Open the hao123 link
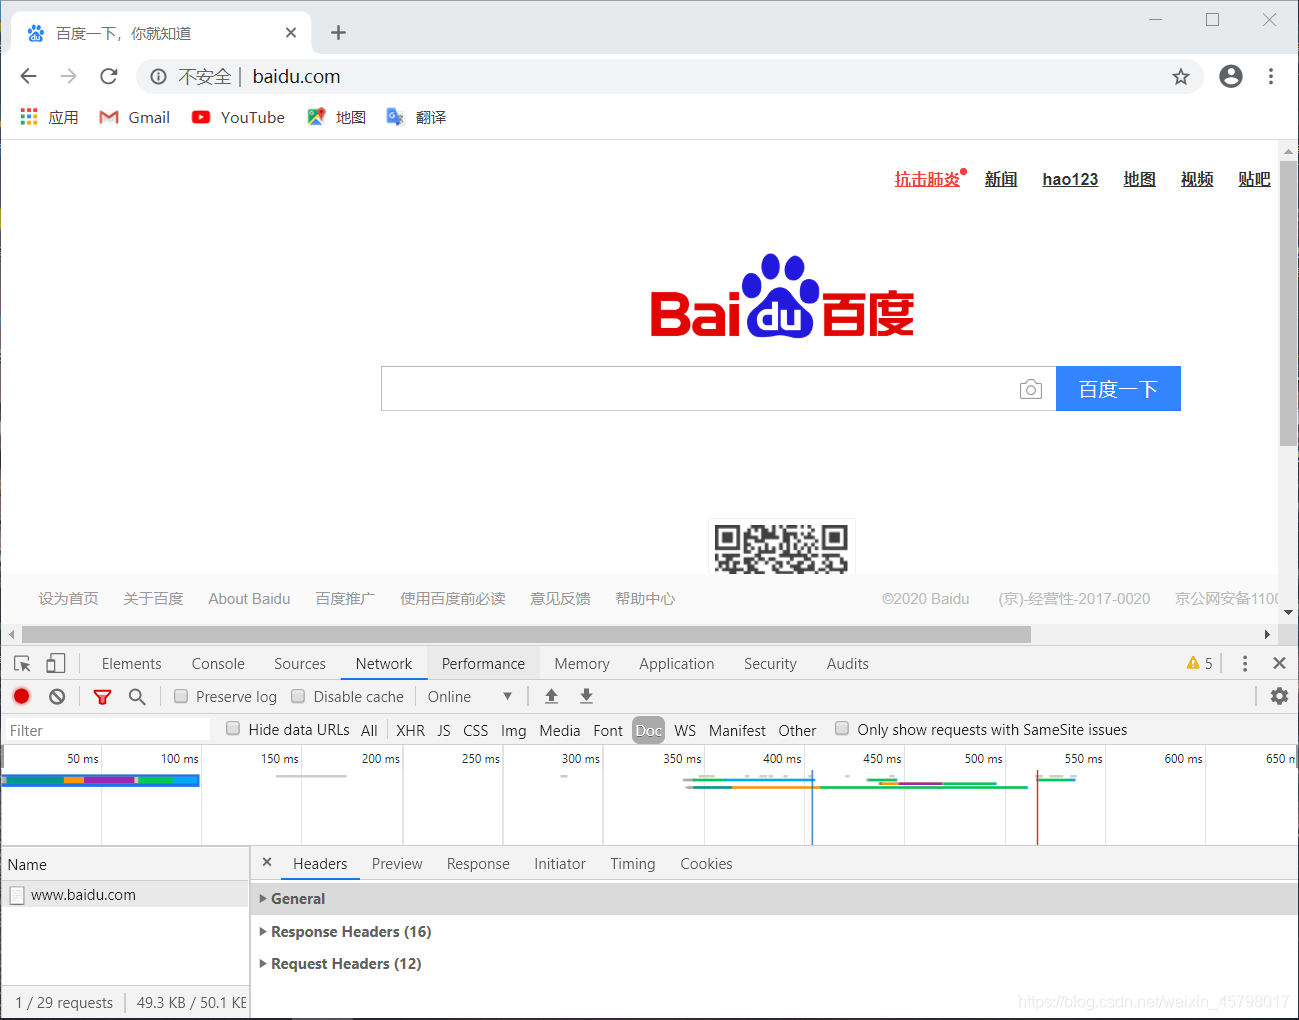Viewport: 1299px width, 1020px height. tap(1070, 179)
